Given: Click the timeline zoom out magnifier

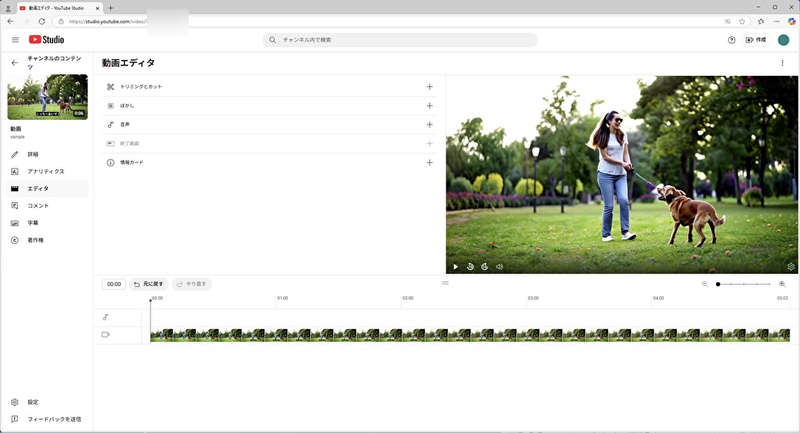Looking at the screenshot, I should 705,284.
